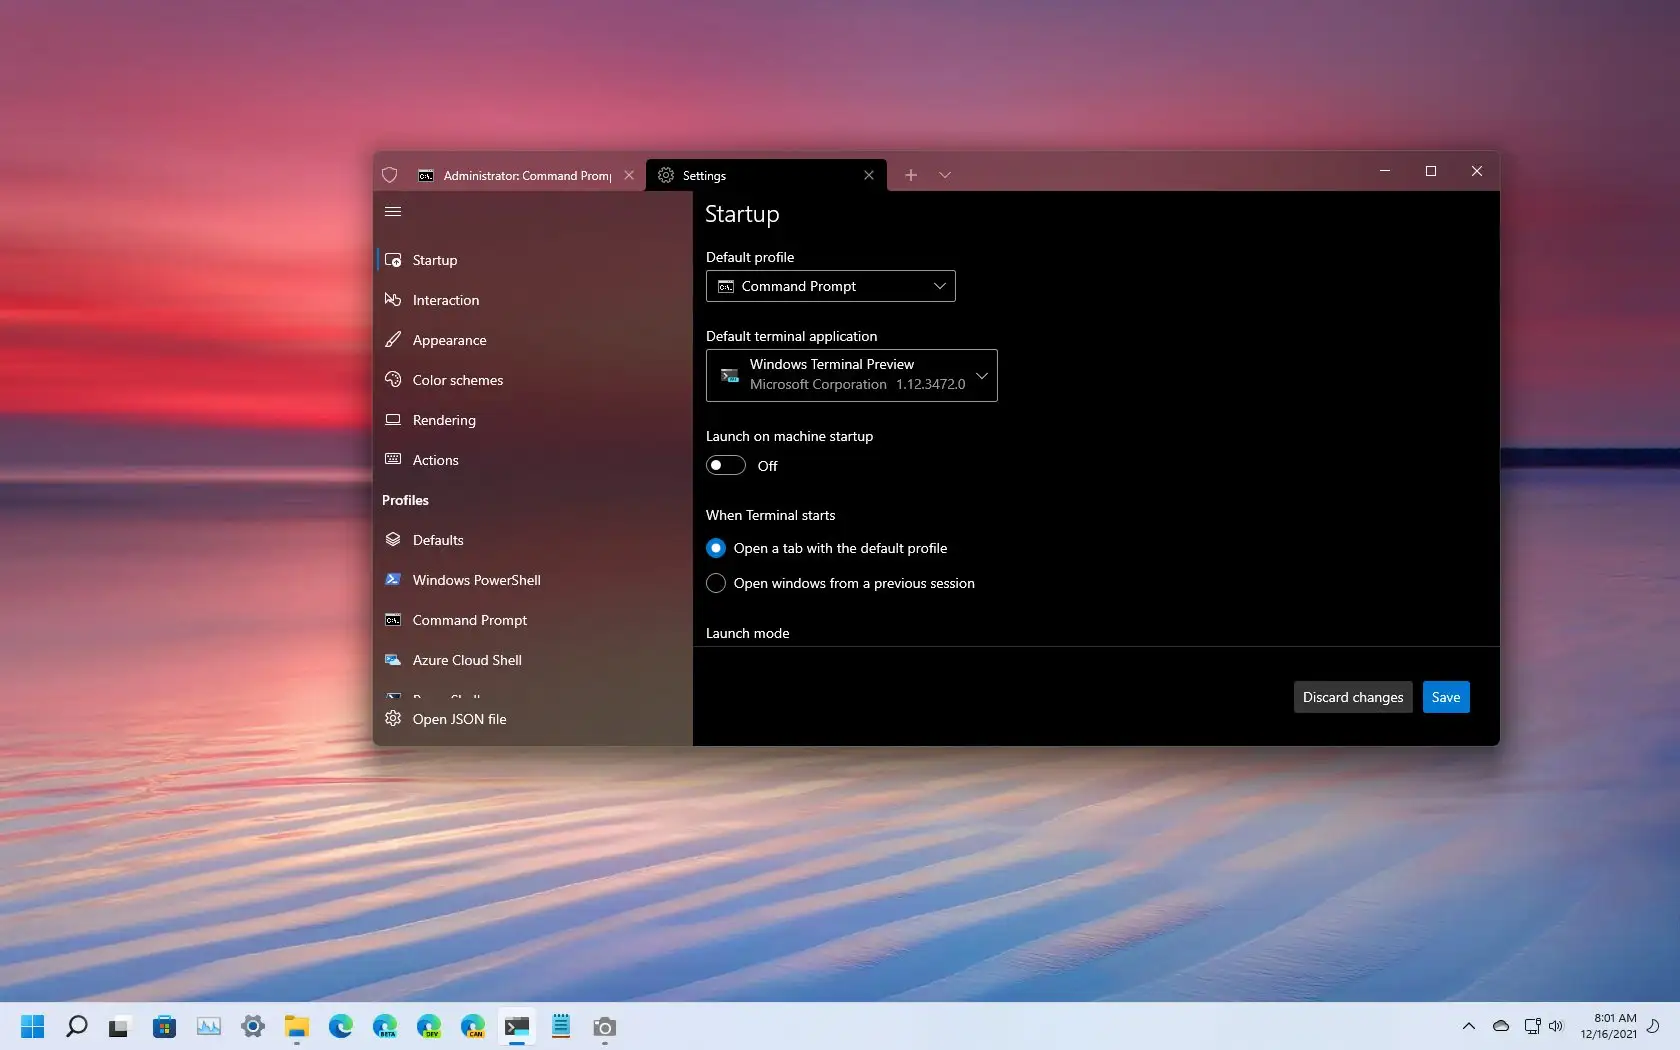Image resolution: width=1680 pixels, height=1050 pixels.
Task: Click the Rendering monitor icon
Action: pos(393,420)
